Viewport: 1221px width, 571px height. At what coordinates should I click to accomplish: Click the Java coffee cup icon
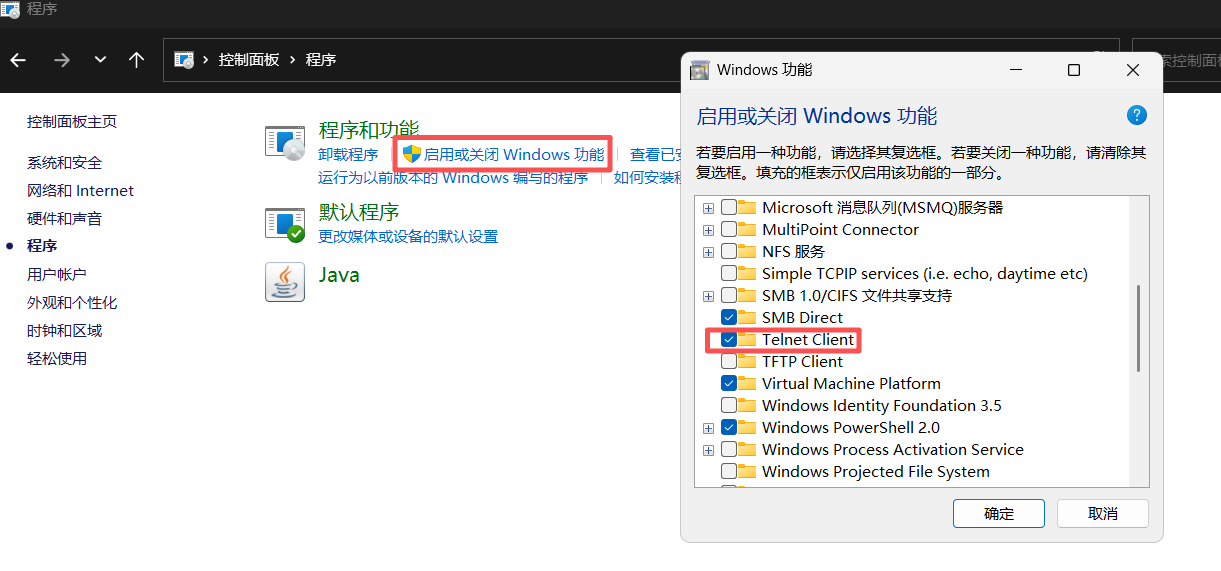[285, 282]
